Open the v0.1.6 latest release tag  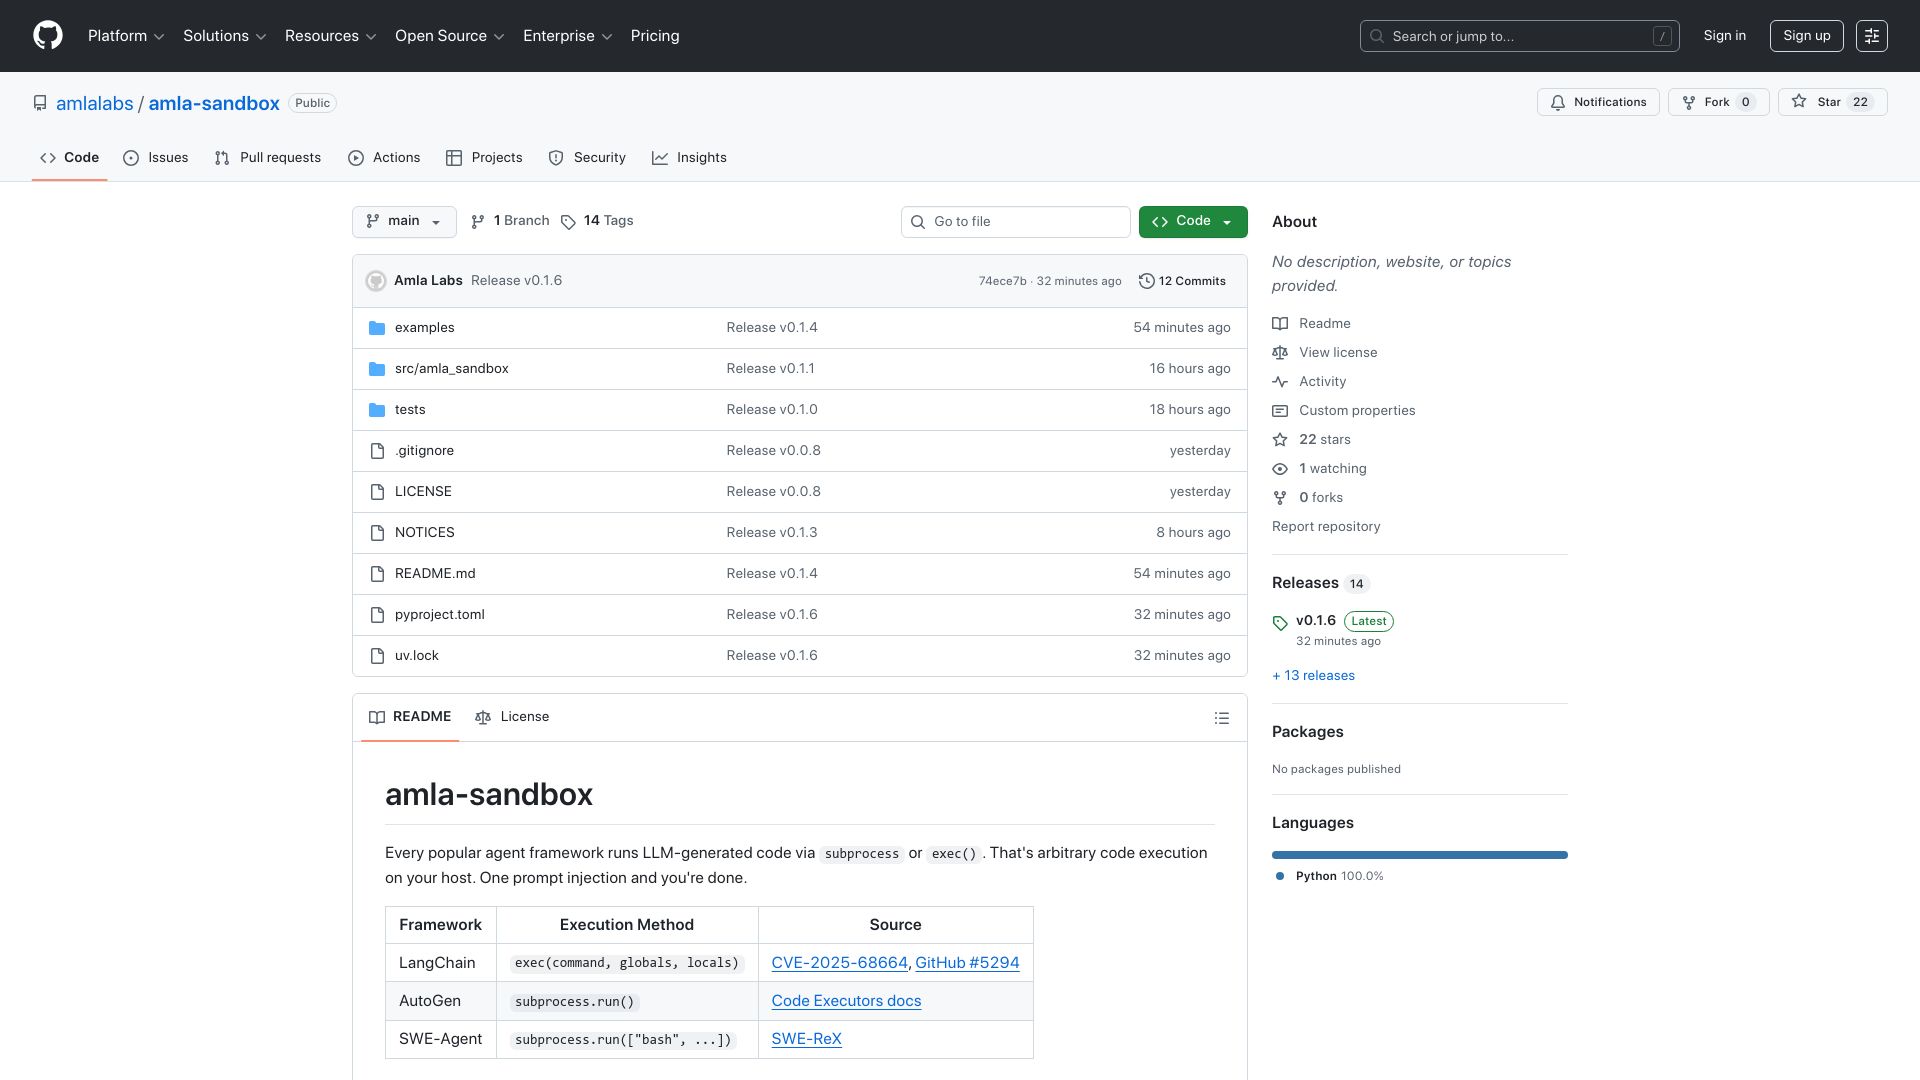tap(1315, 621)
